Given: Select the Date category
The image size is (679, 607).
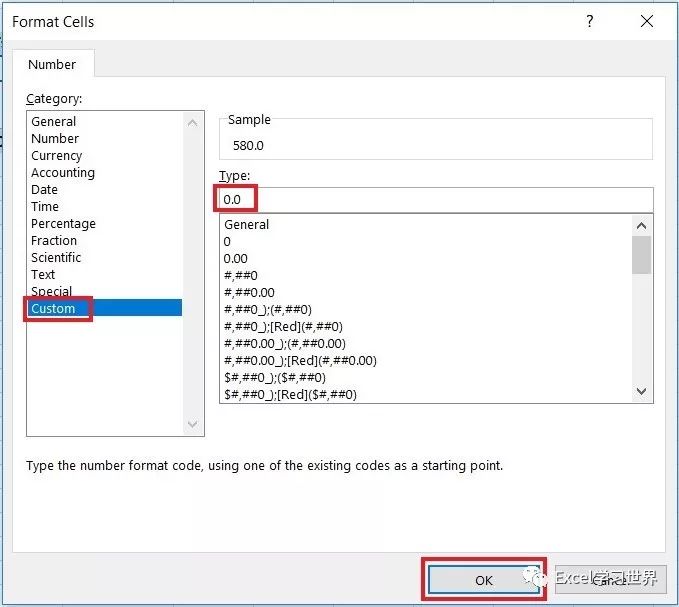Looking at the screenshot, I should pos(45,189).
